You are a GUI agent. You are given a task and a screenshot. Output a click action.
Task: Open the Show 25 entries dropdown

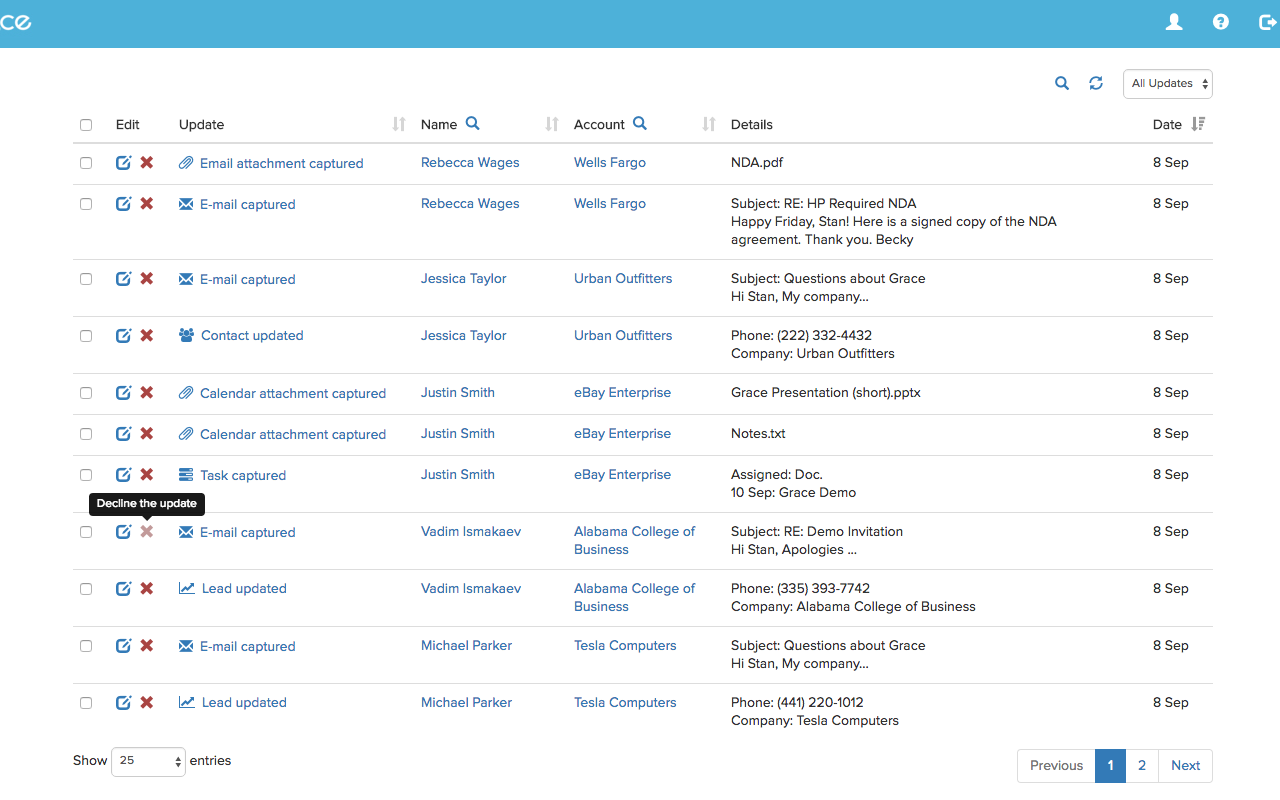tap(148, 761)
